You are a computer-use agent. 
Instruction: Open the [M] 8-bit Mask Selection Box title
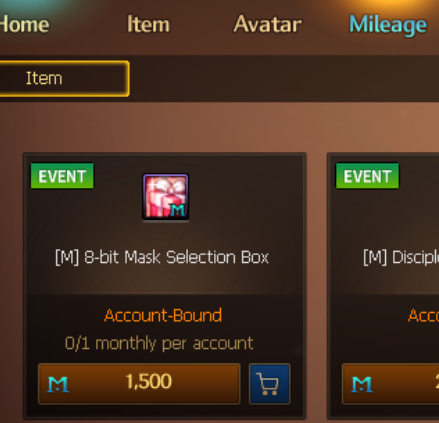pyautogui.click(x=162, y=257)
